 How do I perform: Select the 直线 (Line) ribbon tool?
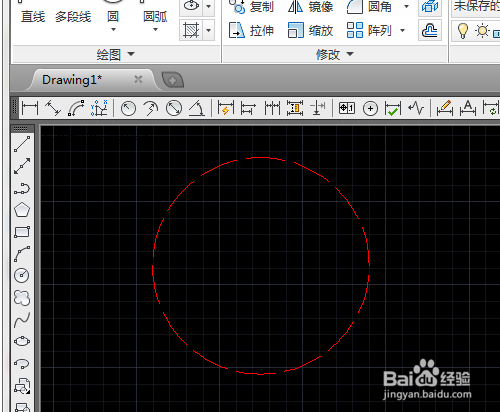33,17
